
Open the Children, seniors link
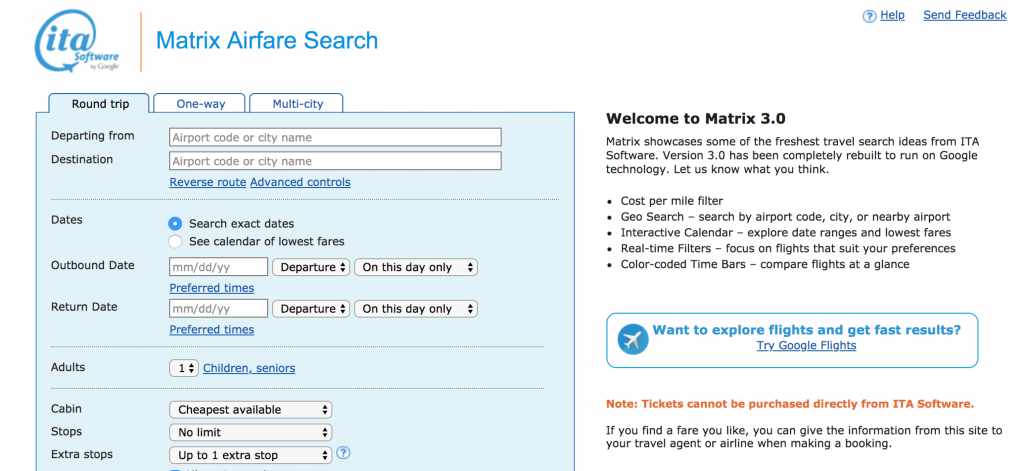[x=249, y=368]
